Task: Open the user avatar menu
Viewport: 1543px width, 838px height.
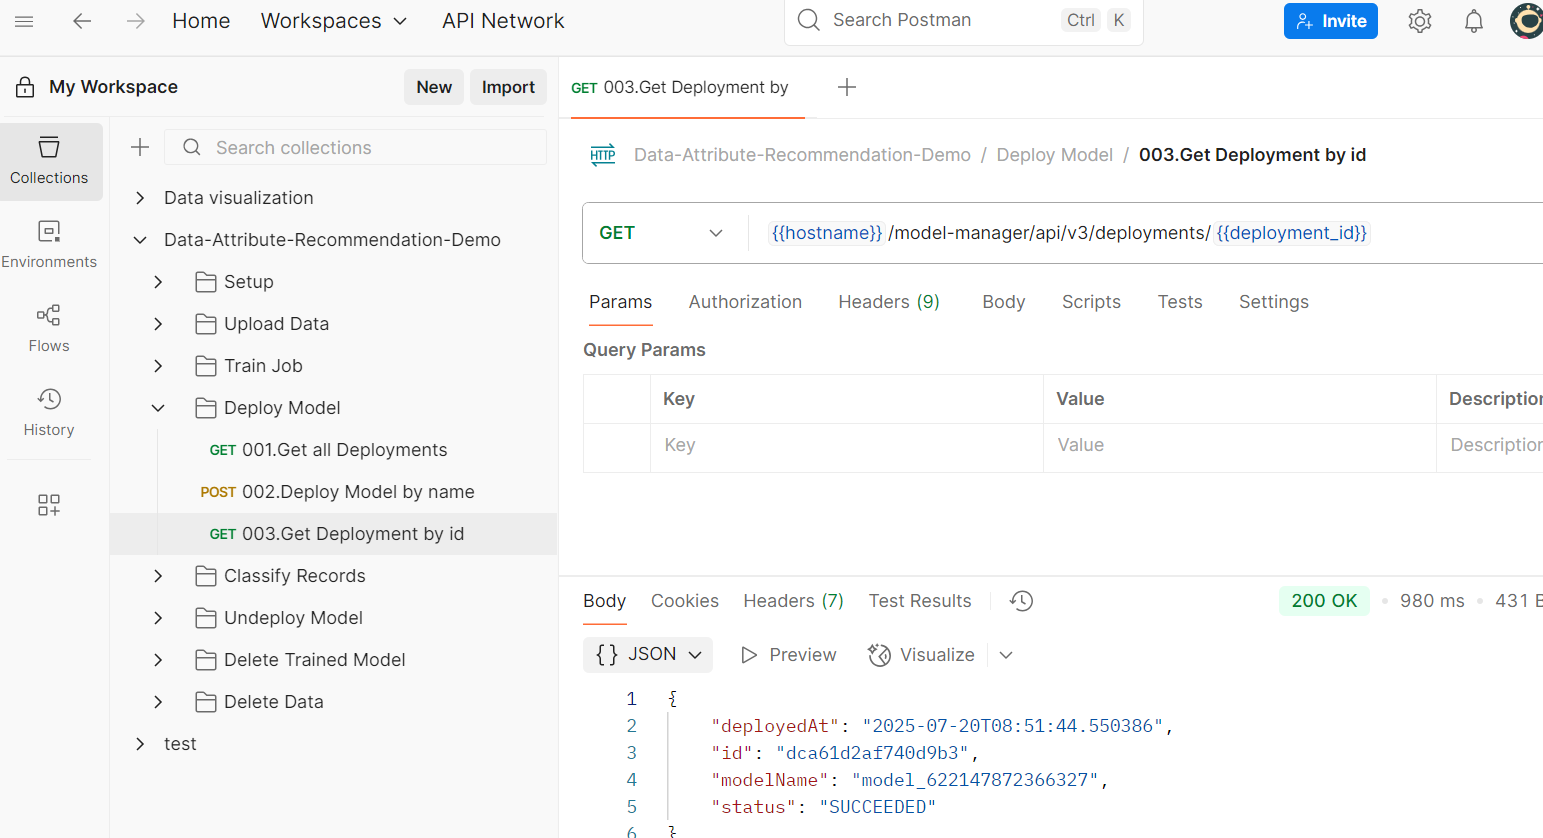Action: (1526, 21)
